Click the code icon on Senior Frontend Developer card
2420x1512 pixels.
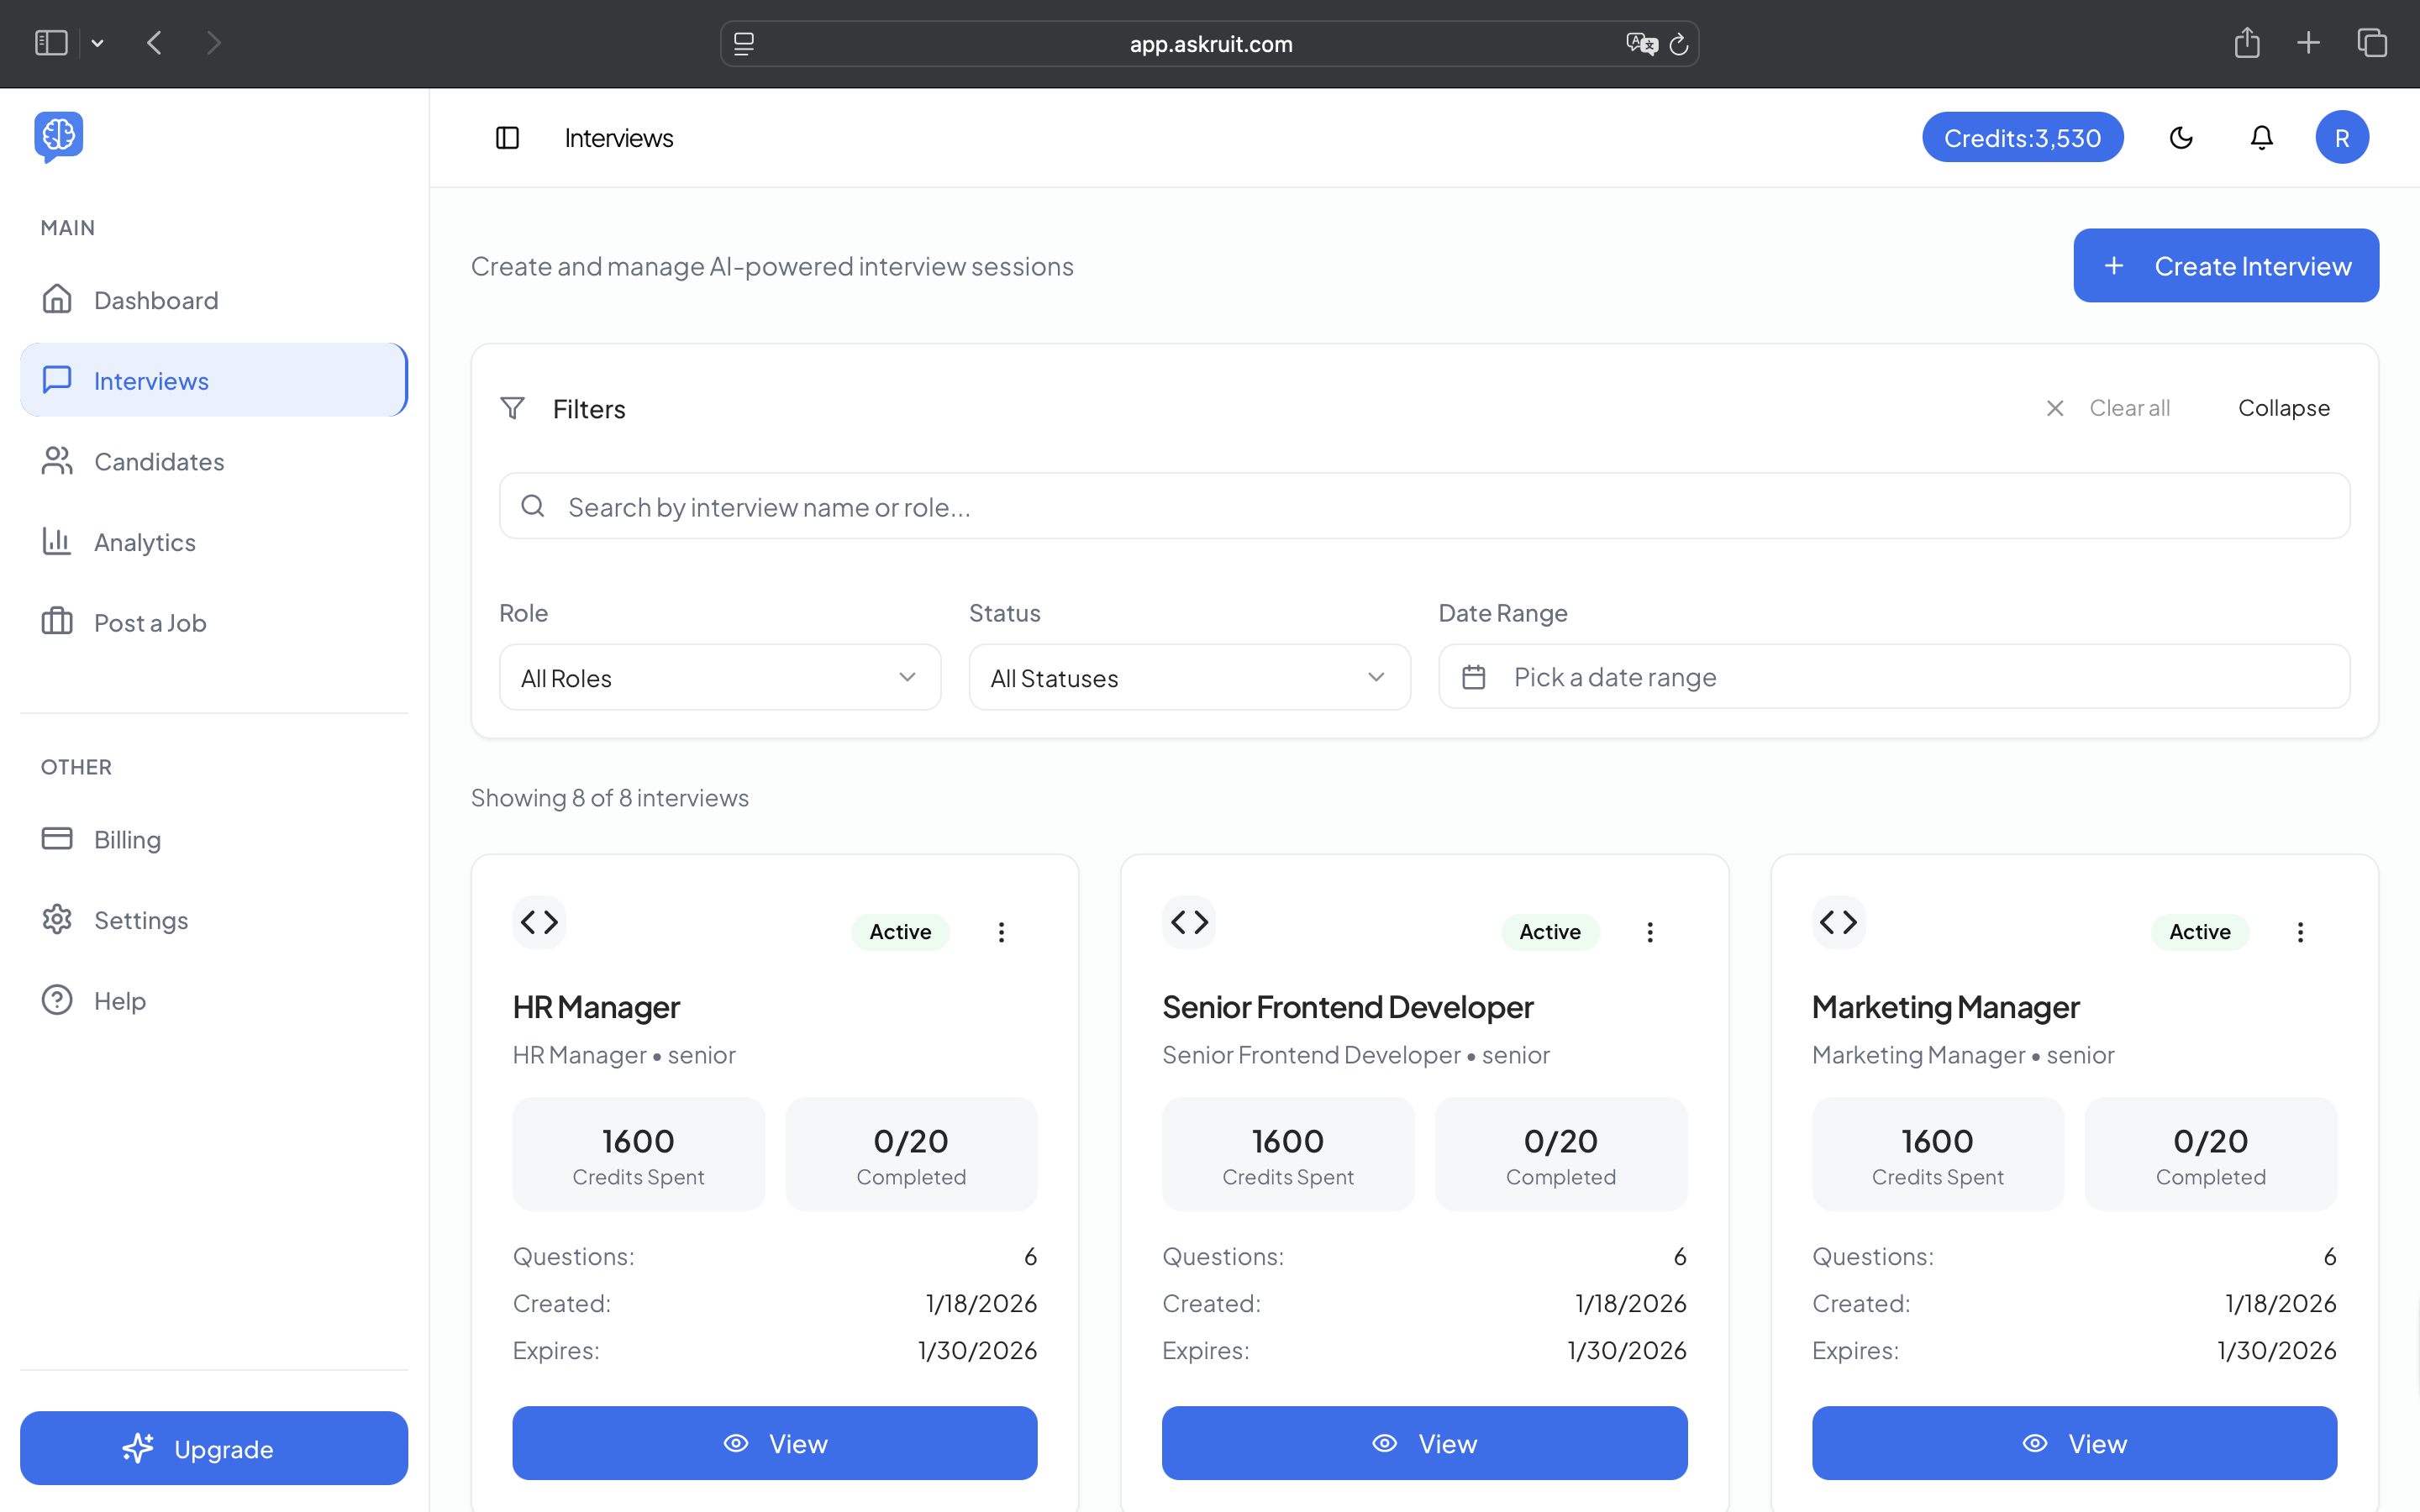pyautogui.click(x=1189, y=922)
